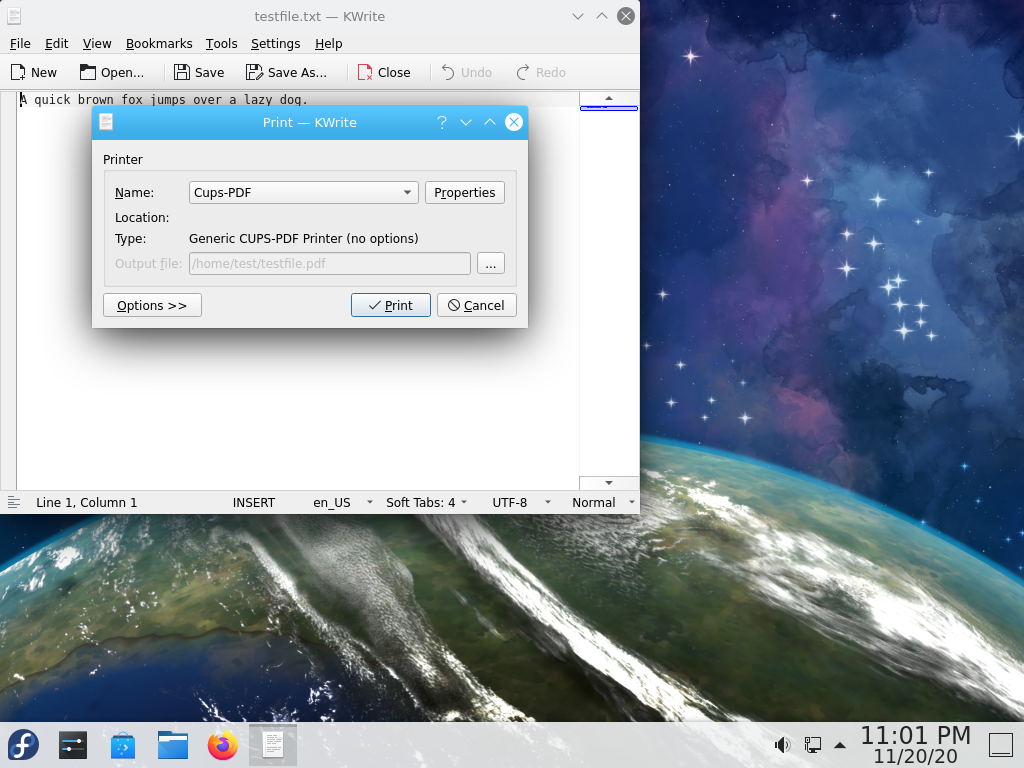Click the Save As... toolbar button
Viewport: 1024px width, 768px height.
pyautogui.click(x=286, y=72)
